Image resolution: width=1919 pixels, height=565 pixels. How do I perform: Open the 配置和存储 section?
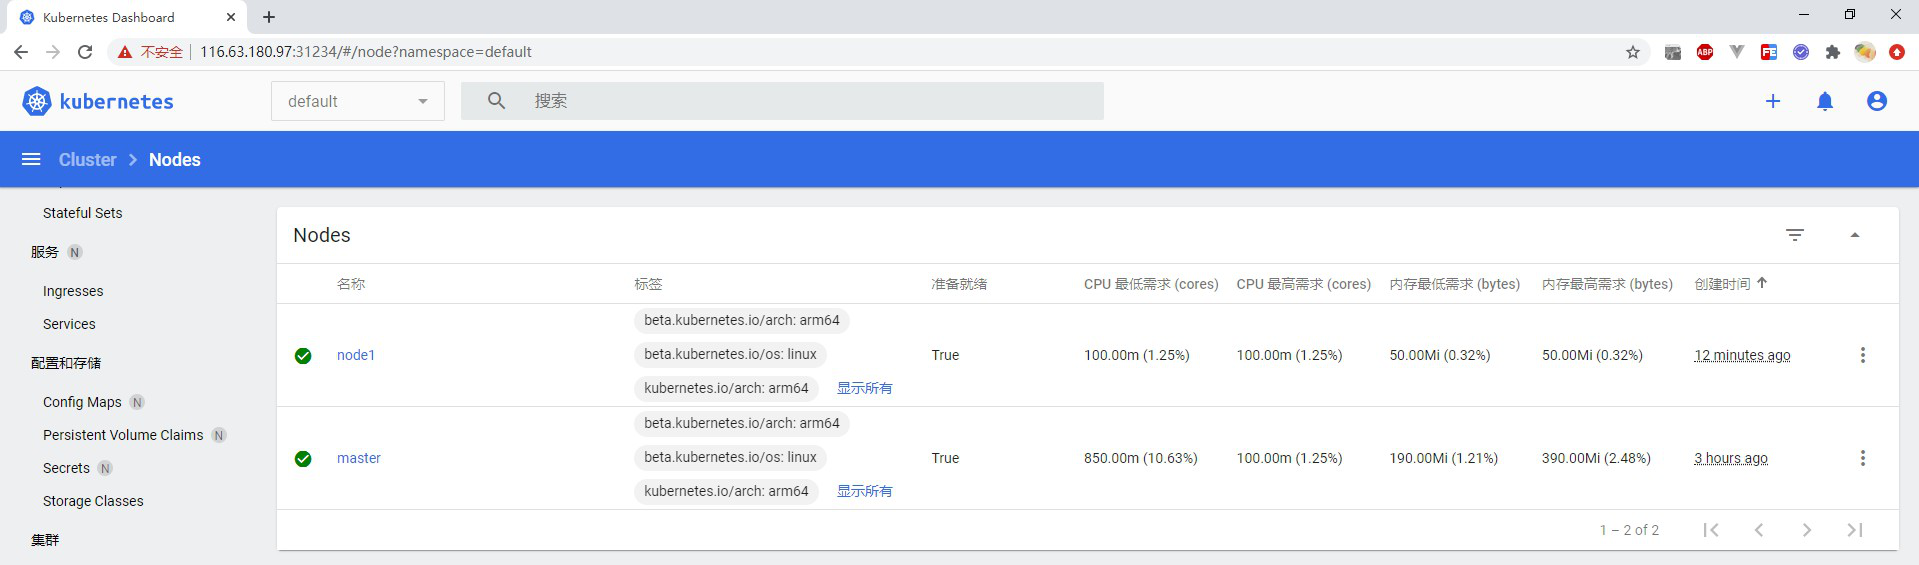(x=66, y=363)
